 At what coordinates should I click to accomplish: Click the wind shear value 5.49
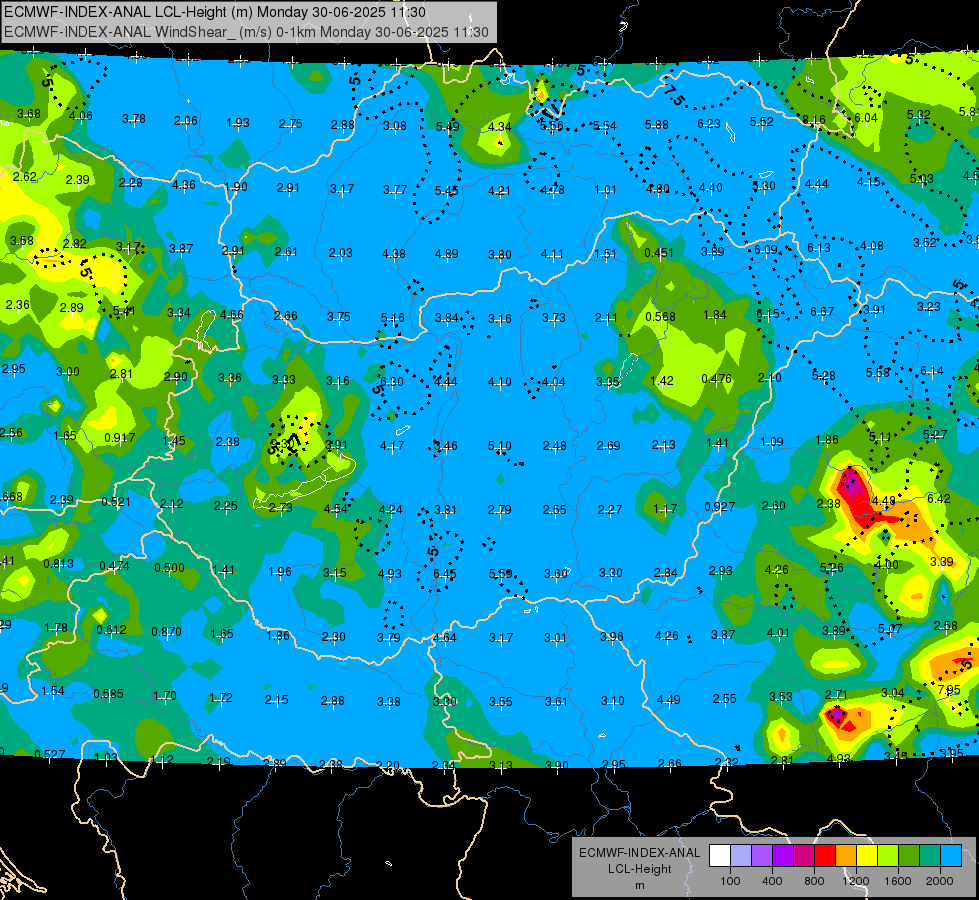[x=447, y=127]
